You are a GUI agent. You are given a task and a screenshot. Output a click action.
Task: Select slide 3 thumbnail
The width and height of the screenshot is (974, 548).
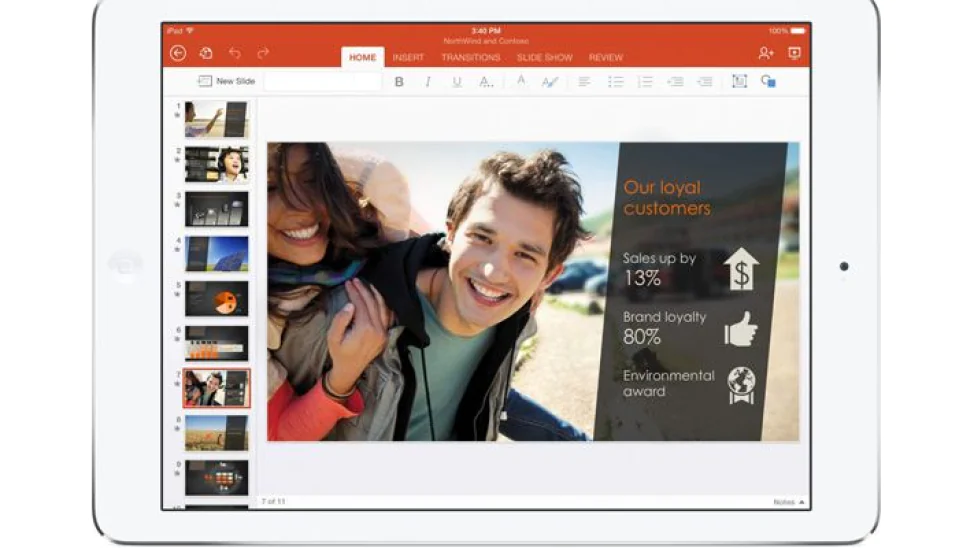[216, 209]
